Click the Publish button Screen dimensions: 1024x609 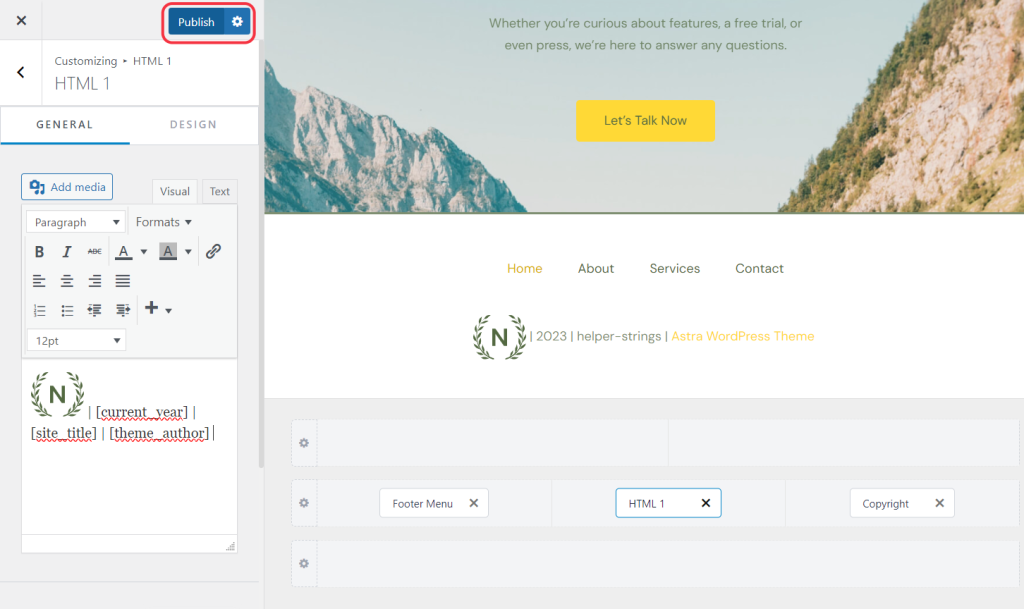(x=196, y=22)
